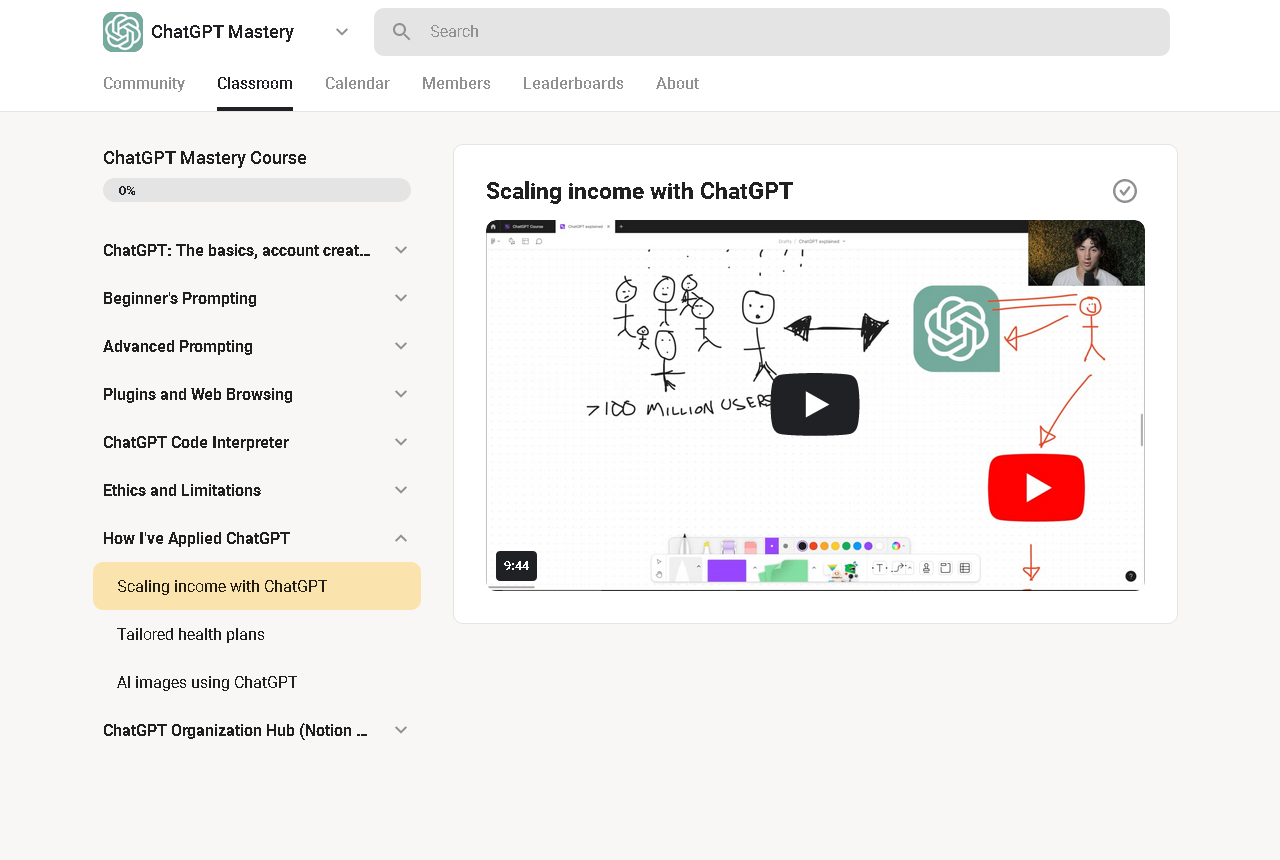Expand ChatGPT Code Interpreter section
This screenshot has width=1280, height=860.
pos(401,442)
